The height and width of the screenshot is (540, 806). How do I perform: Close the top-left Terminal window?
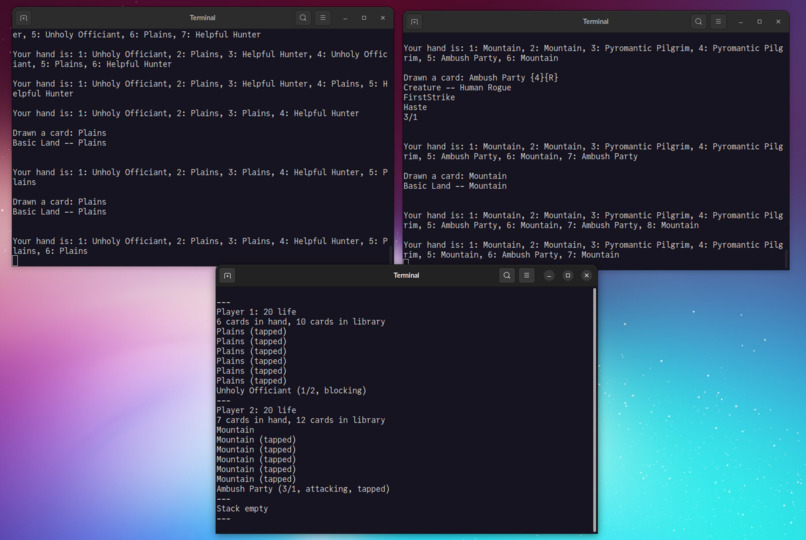pos(383,18)
